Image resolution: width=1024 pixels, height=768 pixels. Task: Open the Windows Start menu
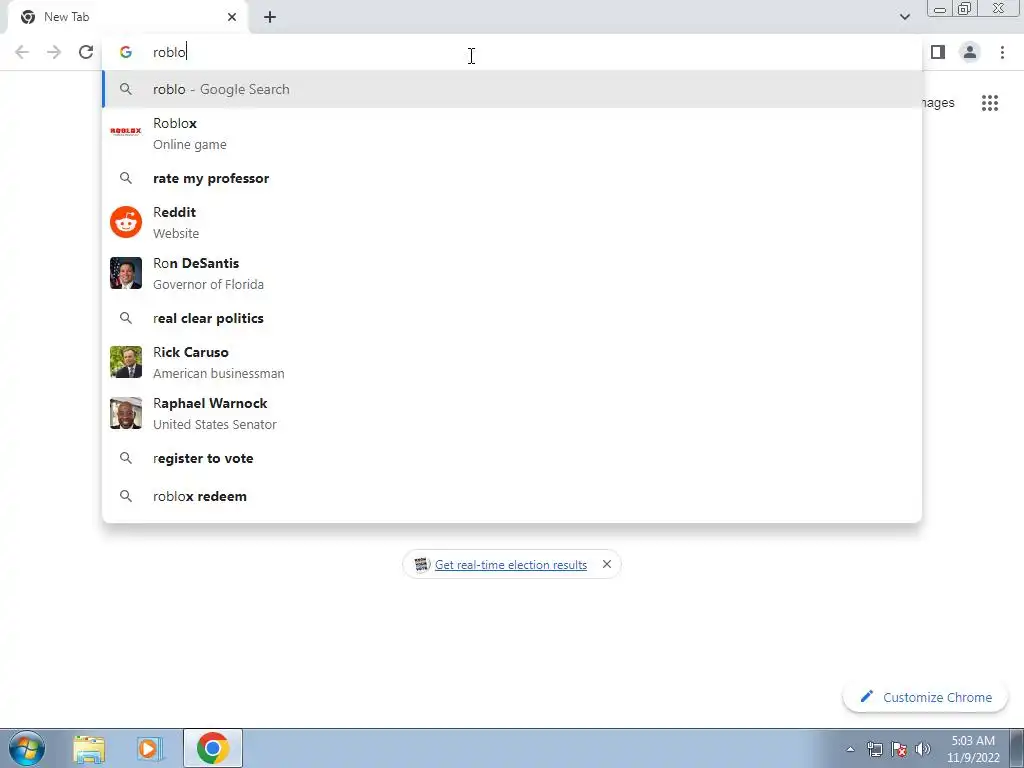27,748
